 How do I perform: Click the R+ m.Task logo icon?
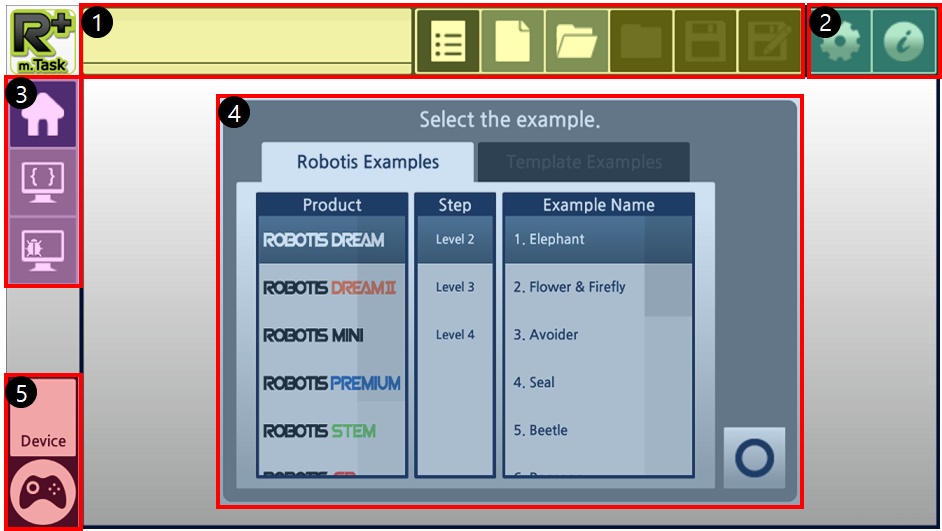(43, 41)
